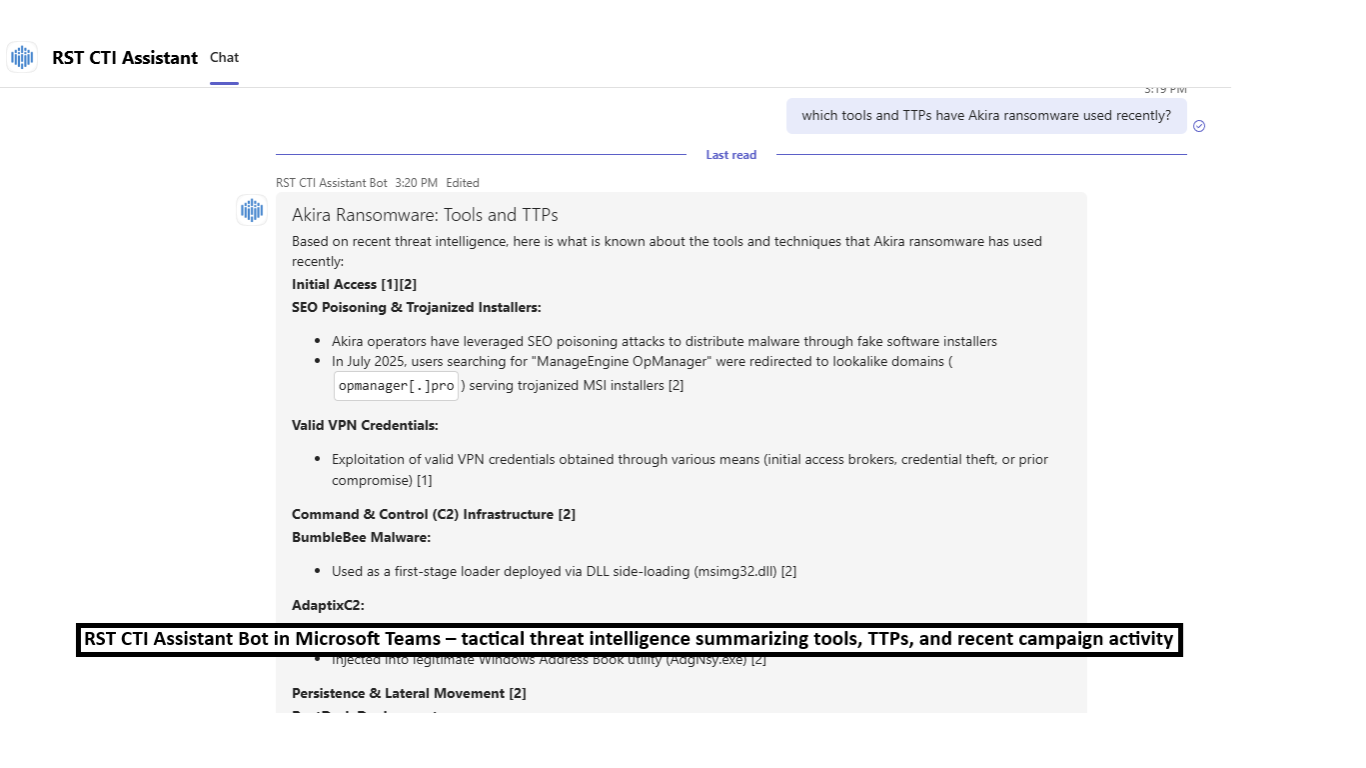Click the RST CTI Assistant app logo
The image size is (1366, 768).
22,57
